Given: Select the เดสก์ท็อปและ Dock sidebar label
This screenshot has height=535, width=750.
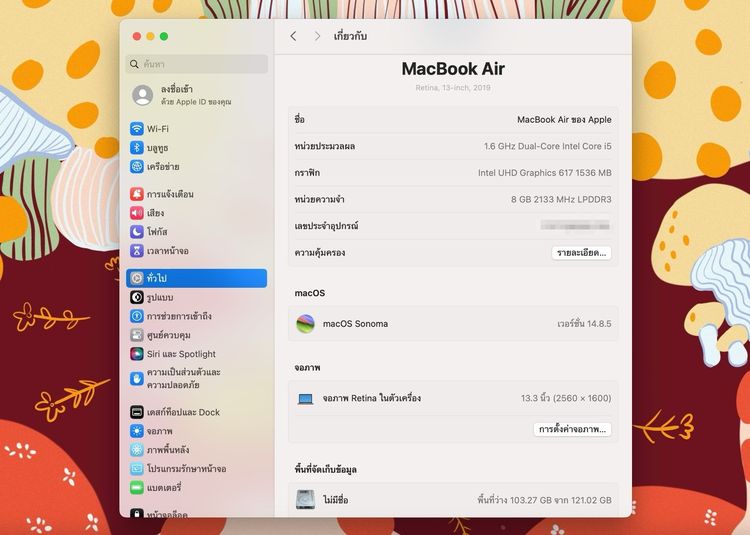Looking at the screenshot, I should click(183, 412).
